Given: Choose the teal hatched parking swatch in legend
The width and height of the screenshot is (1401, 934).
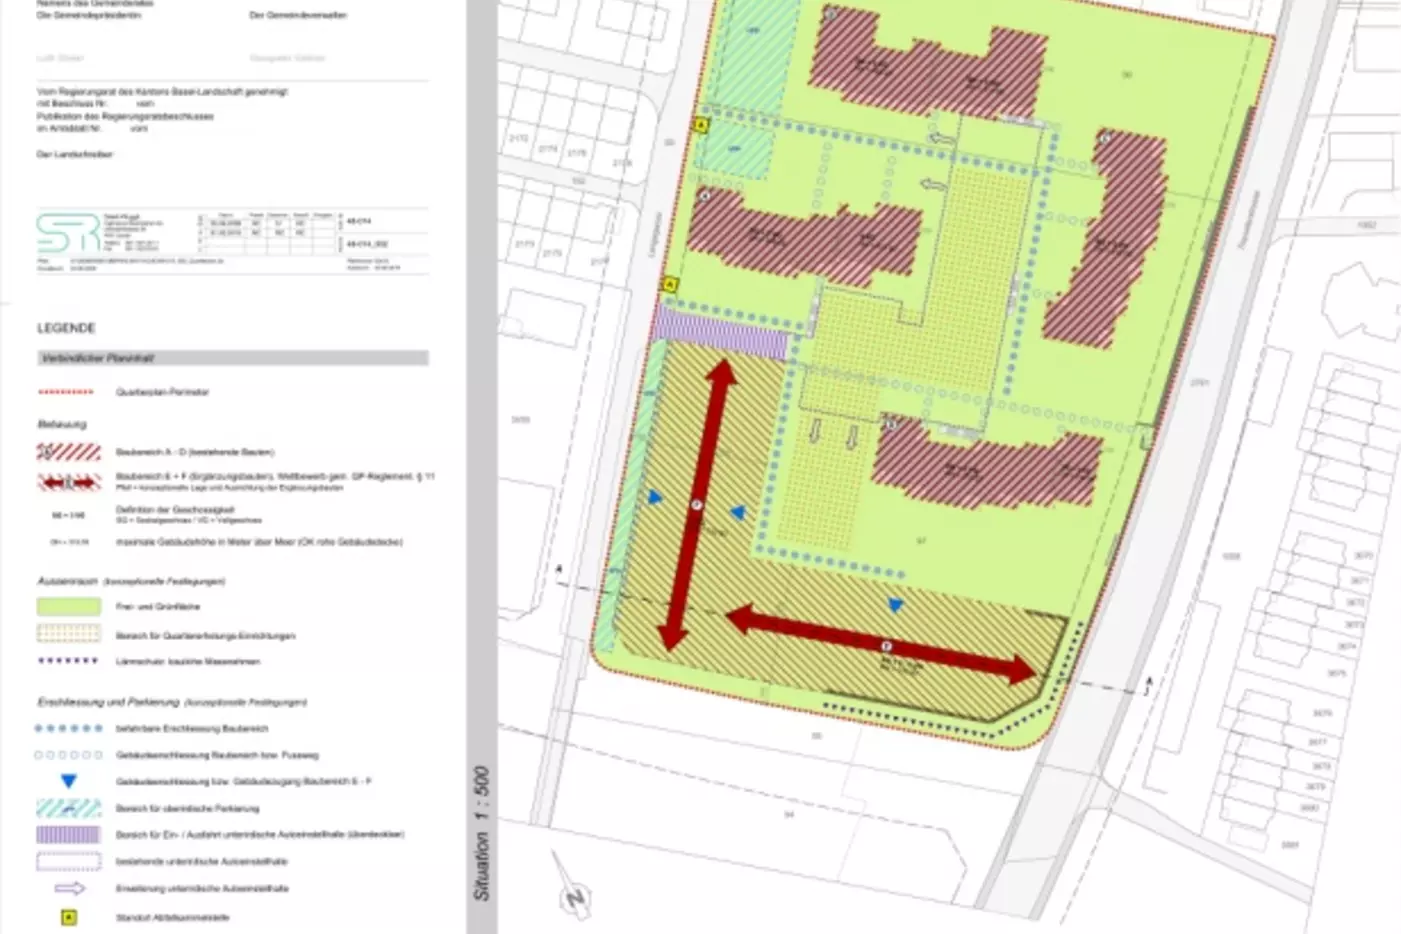Looking at the screenshot, I should click(x=69, y=808).
